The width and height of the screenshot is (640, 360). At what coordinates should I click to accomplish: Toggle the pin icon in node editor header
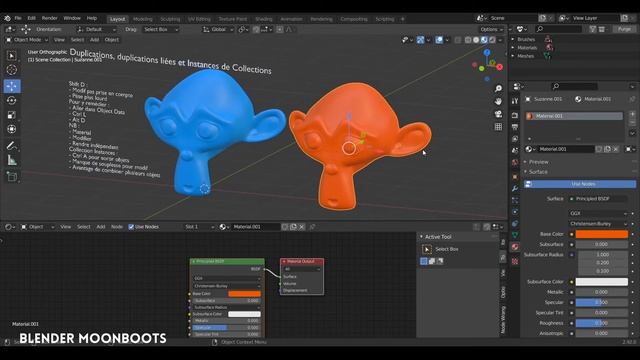point(312,227)
